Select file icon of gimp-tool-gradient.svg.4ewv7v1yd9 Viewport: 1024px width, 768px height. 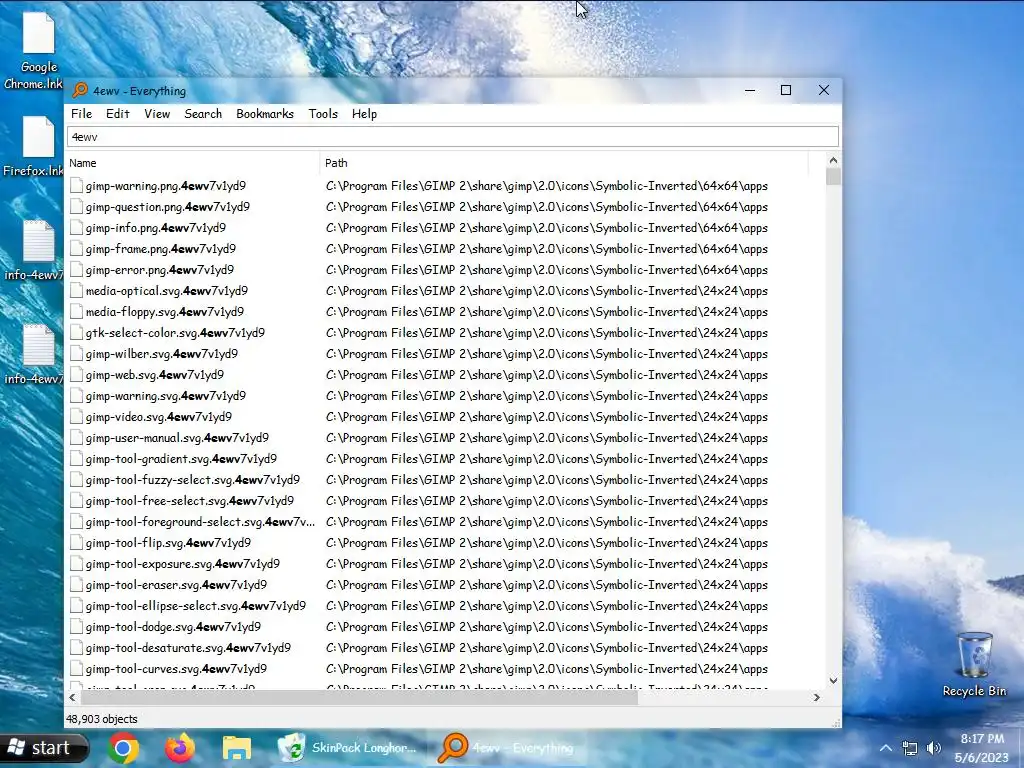(76, 458)
